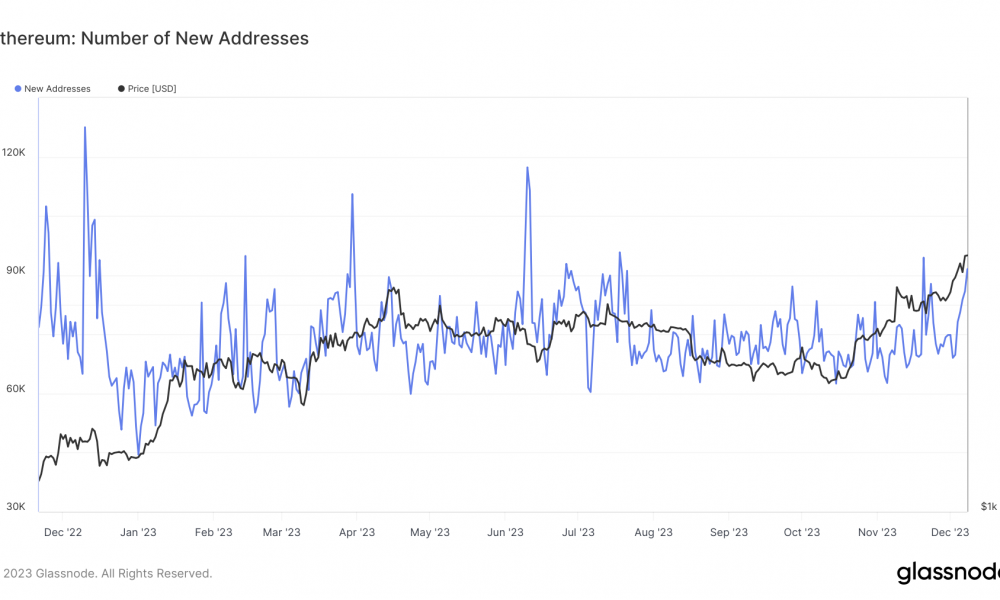This screenshot has height=600, width=1000.
Task: Click the Jun '23 x-axis label
Action: tap(505, 532)
